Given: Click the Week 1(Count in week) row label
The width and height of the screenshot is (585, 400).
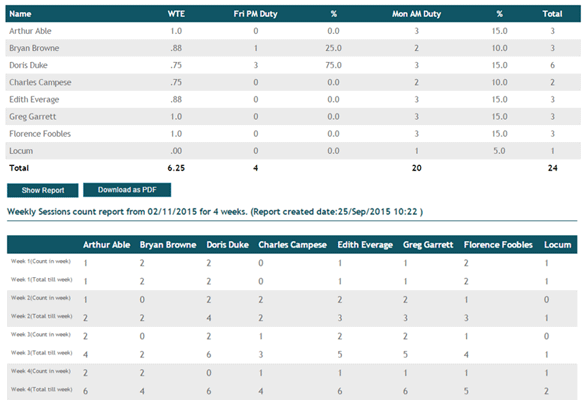Looking at the screenshot, I should (41, 261).
